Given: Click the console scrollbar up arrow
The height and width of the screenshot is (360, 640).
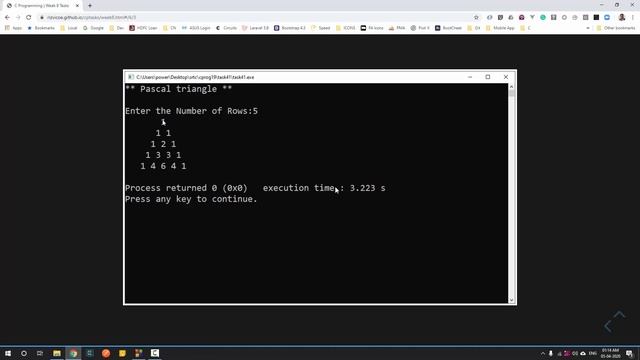Looking at the screenshot, I should coord(511,87).
